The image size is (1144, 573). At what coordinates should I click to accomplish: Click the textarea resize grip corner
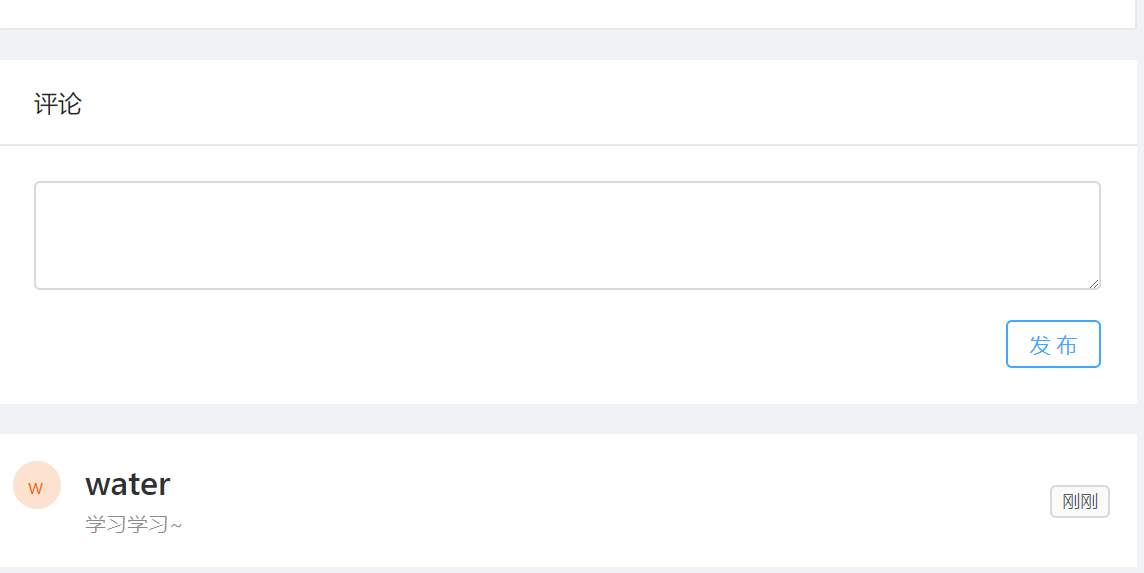pos(1094,283)
